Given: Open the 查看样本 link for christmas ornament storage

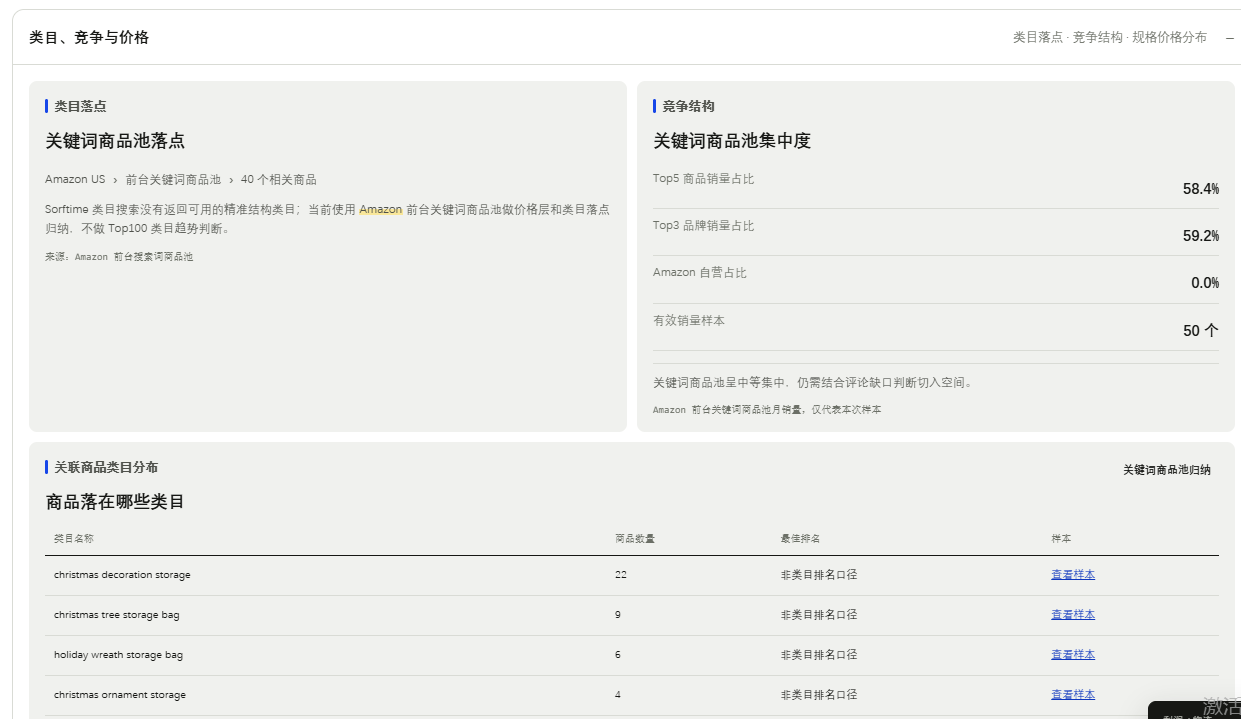Looking at the screenshot, I should click(x=1073, y=695).
